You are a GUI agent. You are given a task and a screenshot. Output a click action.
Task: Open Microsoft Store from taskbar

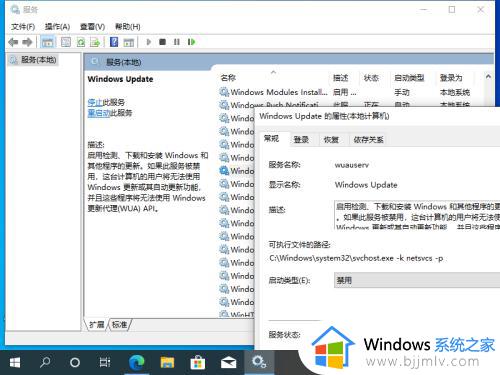click(x=198, y=362)
